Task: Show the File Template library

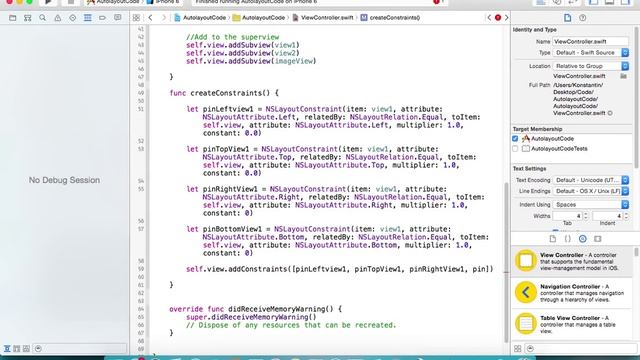Action: click(x=553, y=239)
